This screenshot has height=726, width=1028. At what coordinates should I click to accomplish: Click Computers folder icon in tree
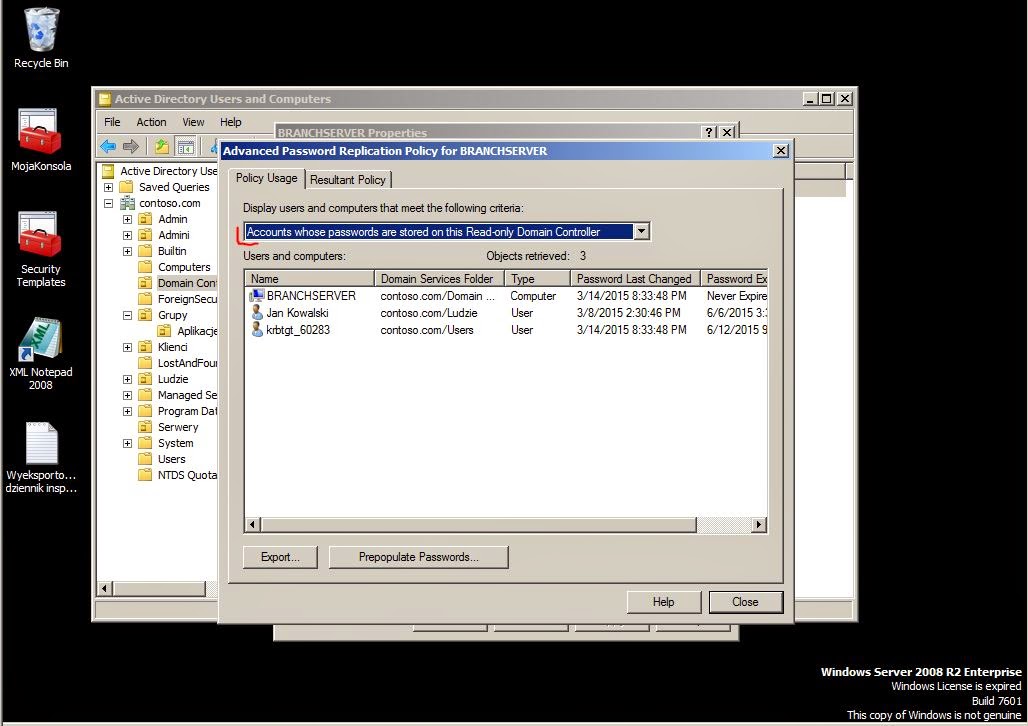coord(145,267)
